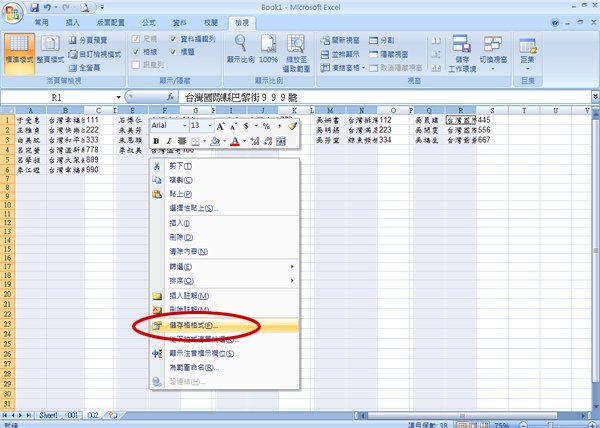Viewport: 600px width, 428px height.
Task: Select 清除內容 Clear Contents
Action: tap(224, 252)
